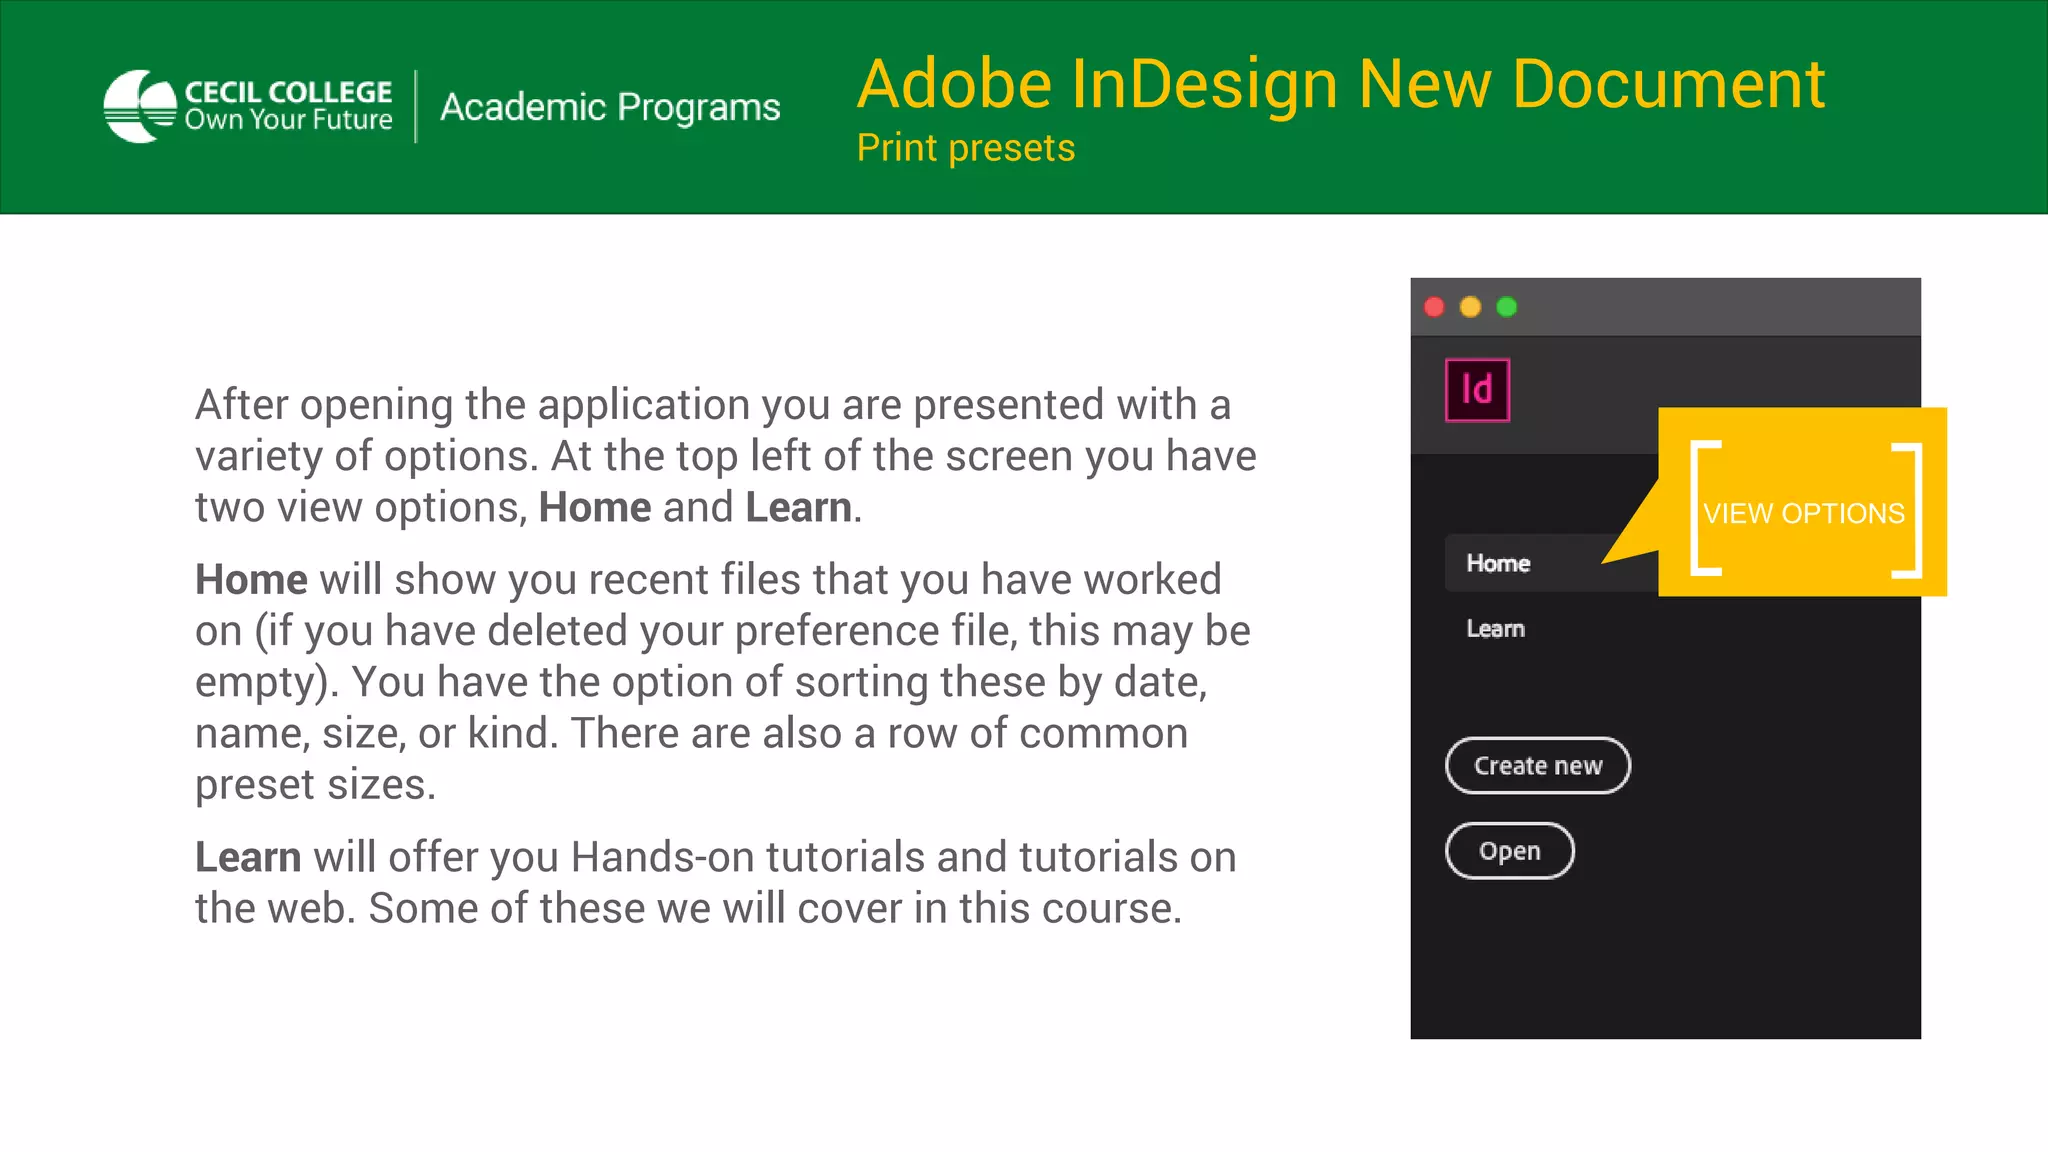Click the Create new button
This screenshot has width=2048, height=1152.
(1538, 766)
